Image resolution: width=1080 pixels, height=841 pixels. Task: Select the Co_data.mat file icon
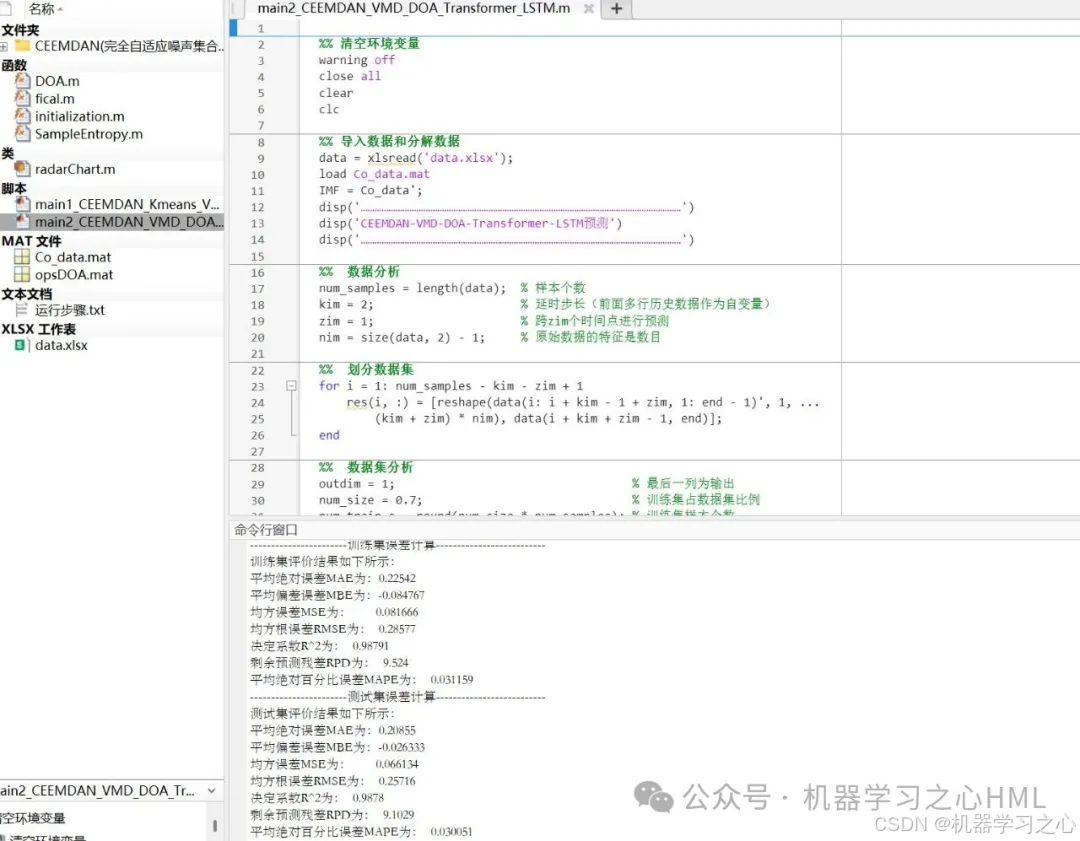click(23, 257)
